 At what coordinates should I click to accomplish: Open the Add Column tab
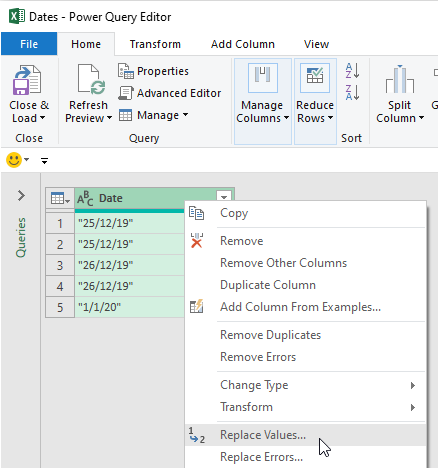coord(243,44)
